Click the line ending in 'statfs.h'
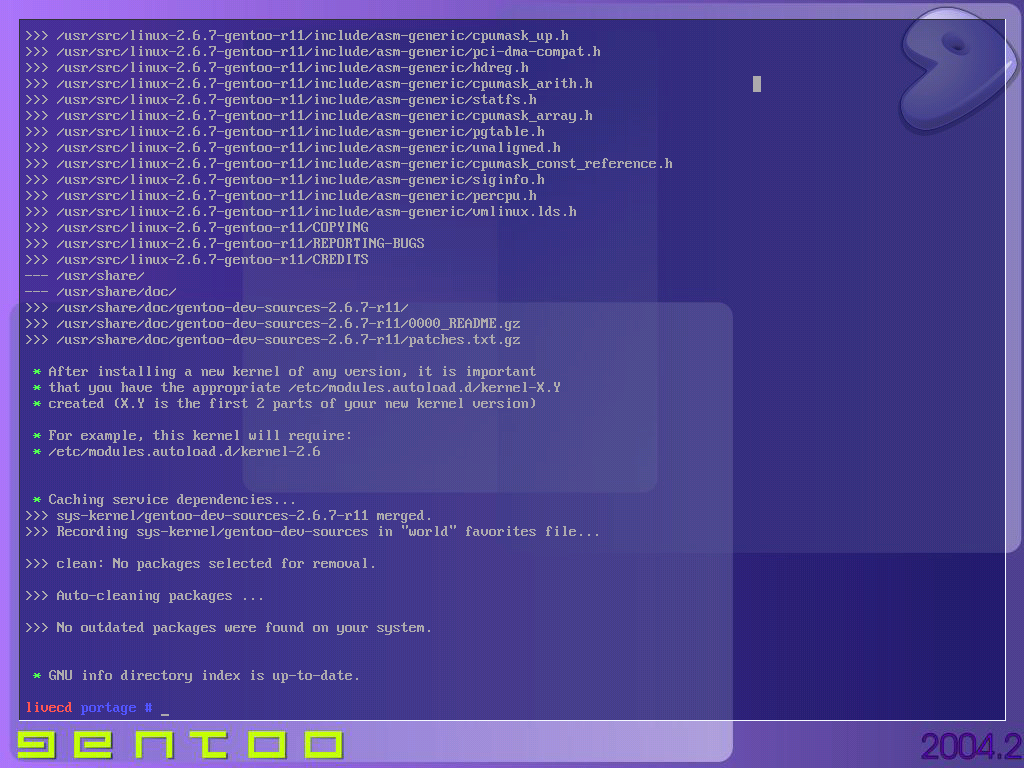This screenshot has width=1024, height=768. coord(281,100)
